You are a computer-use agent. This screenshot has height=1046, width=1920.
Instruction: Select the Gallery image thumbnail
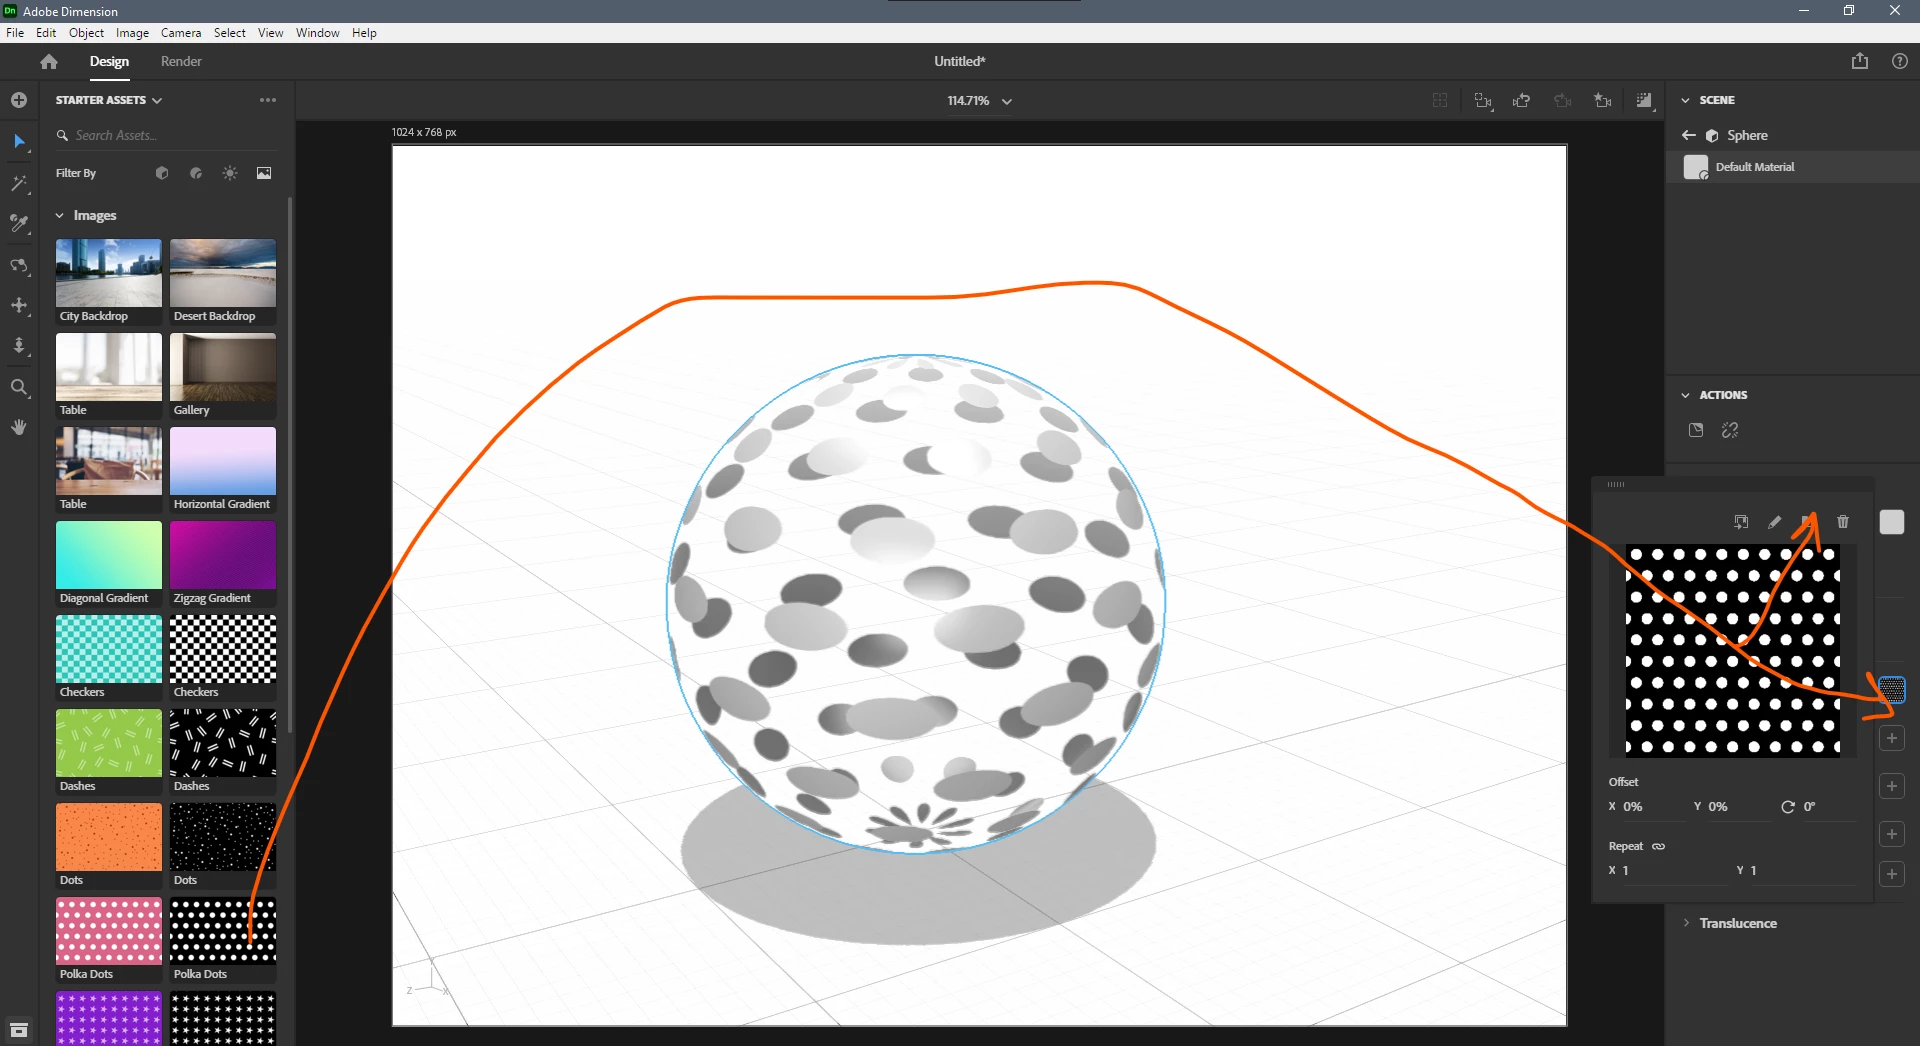(x=223, y=367)
